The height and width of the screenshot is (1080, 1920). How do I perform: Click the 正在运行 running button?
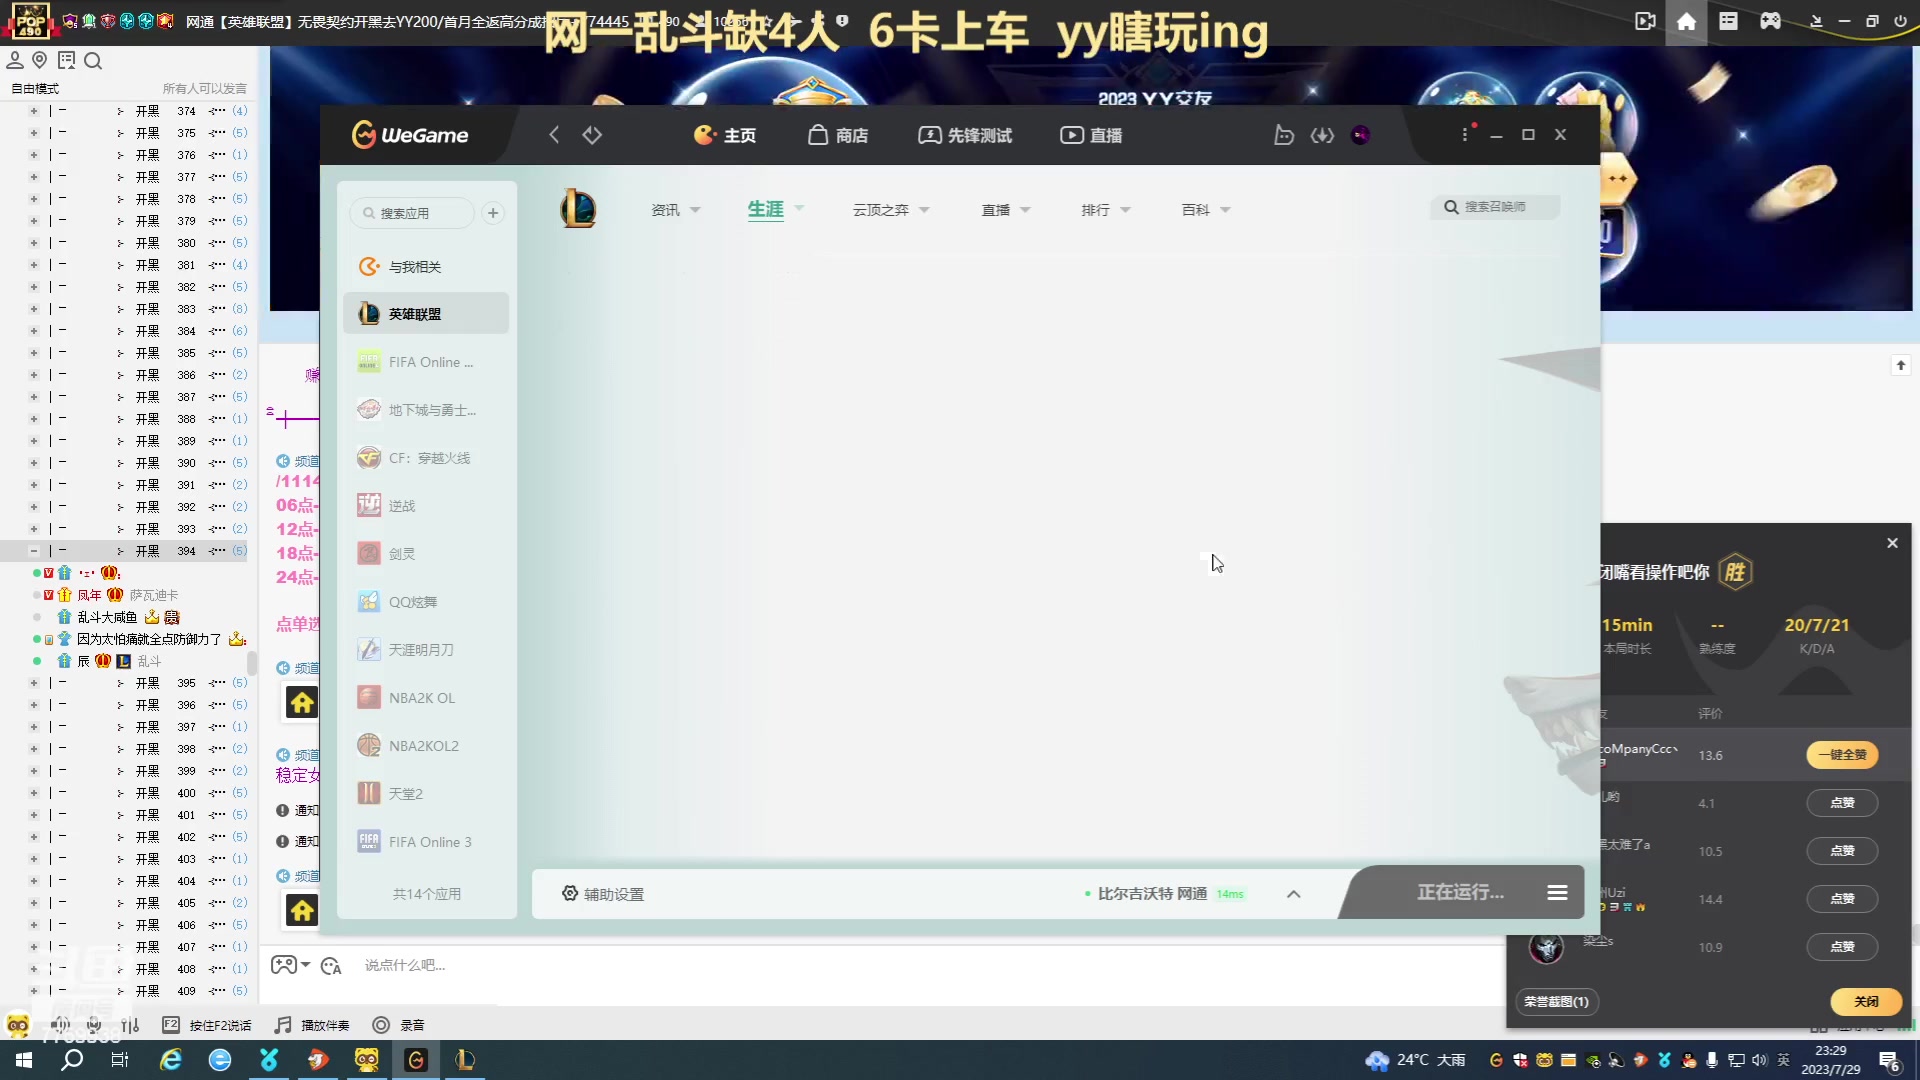tap(1460, 892)
